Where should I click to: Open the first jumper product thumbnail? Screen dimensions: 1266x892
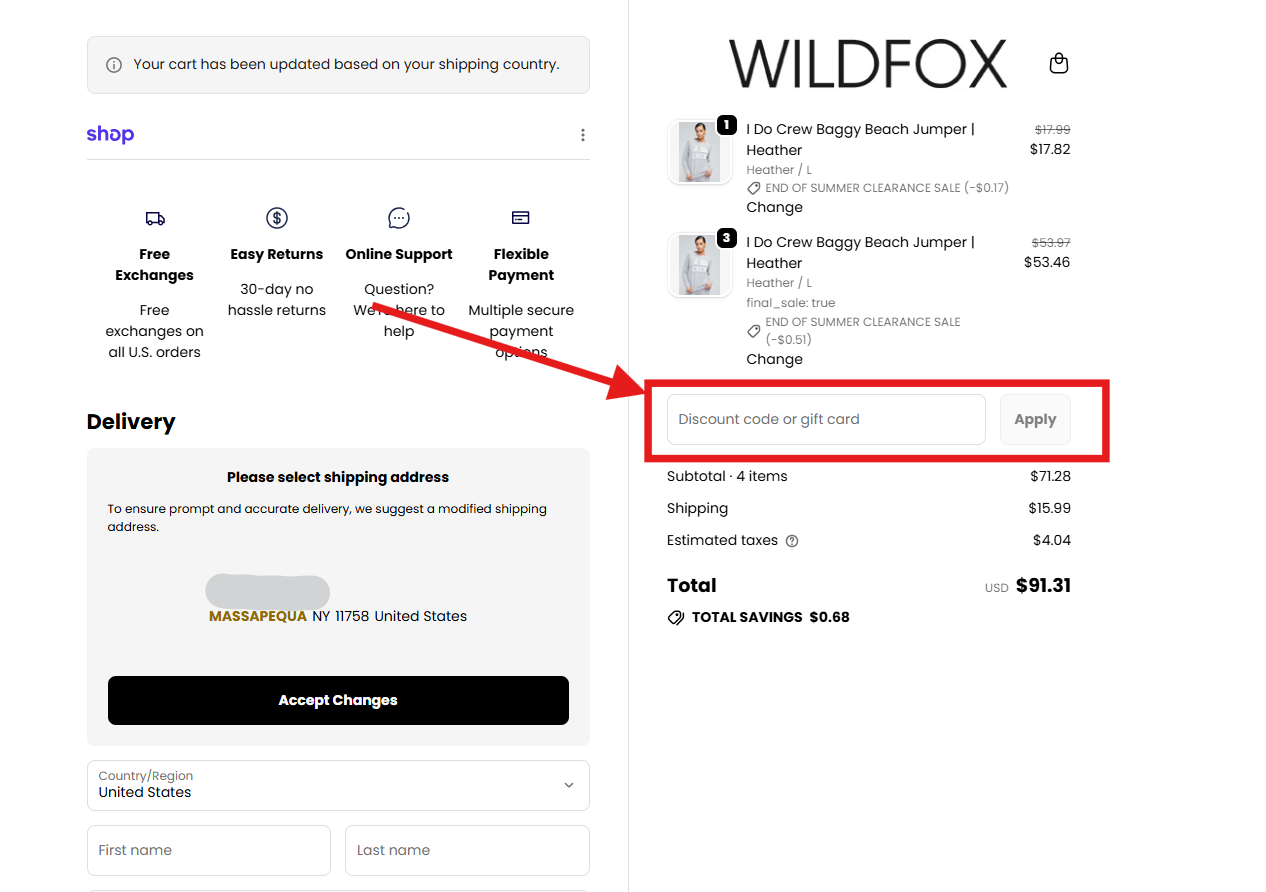pyautogui.click(x=699, y=152)
